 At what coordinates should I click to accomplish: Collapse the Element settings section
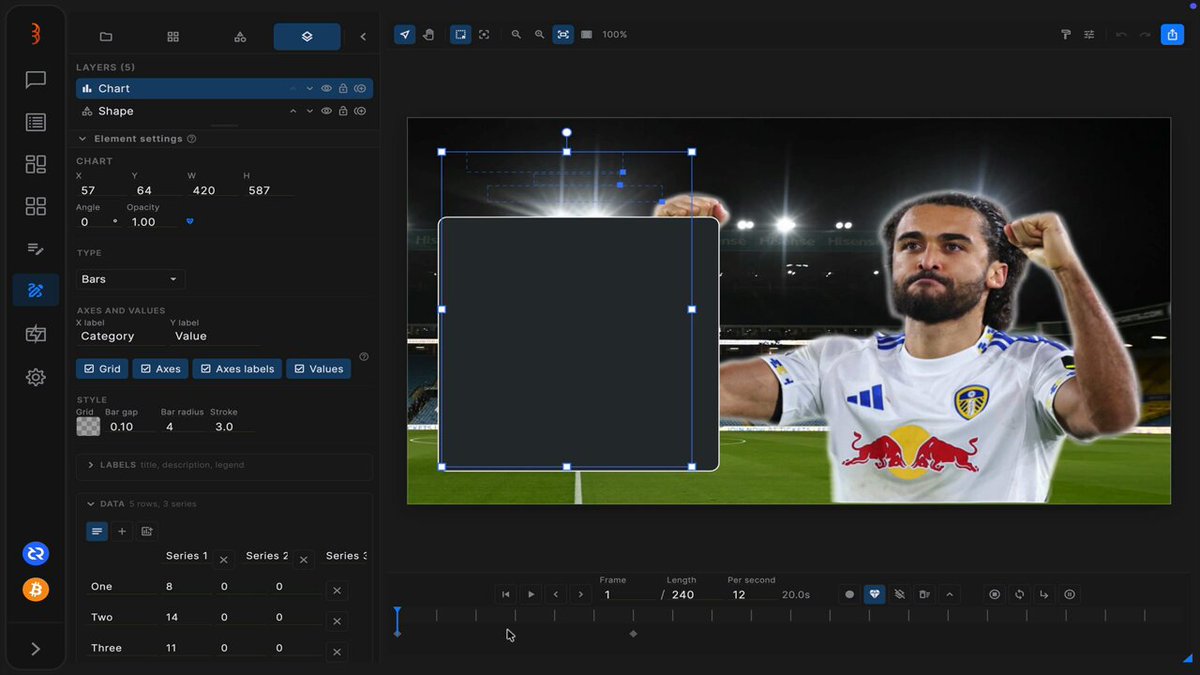pos(82,139)
